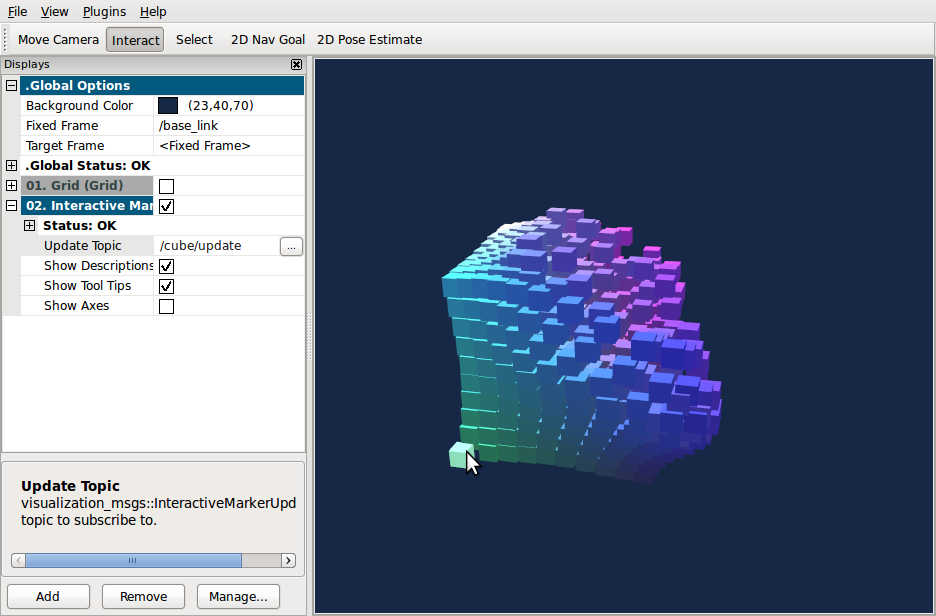Image resolution: width=936 pixels, height=616 pixels.
Task: Open the Background Color swatch
Action: pos(168,106)
